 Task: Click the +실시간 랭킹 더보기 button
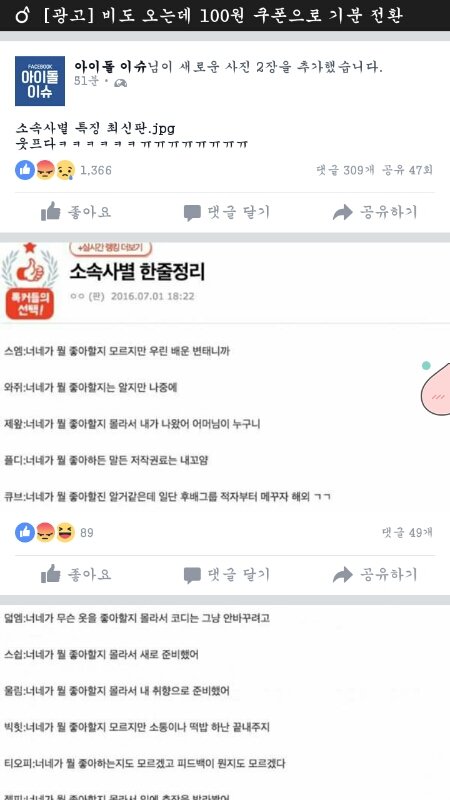point(111,248)
